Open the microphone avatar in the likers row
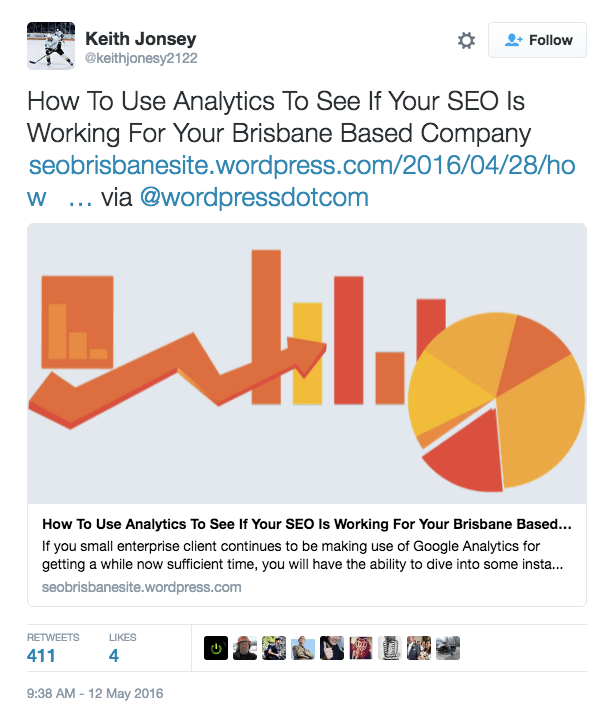Viewport: 606px width, 710px height. click(x=390, y=649)
